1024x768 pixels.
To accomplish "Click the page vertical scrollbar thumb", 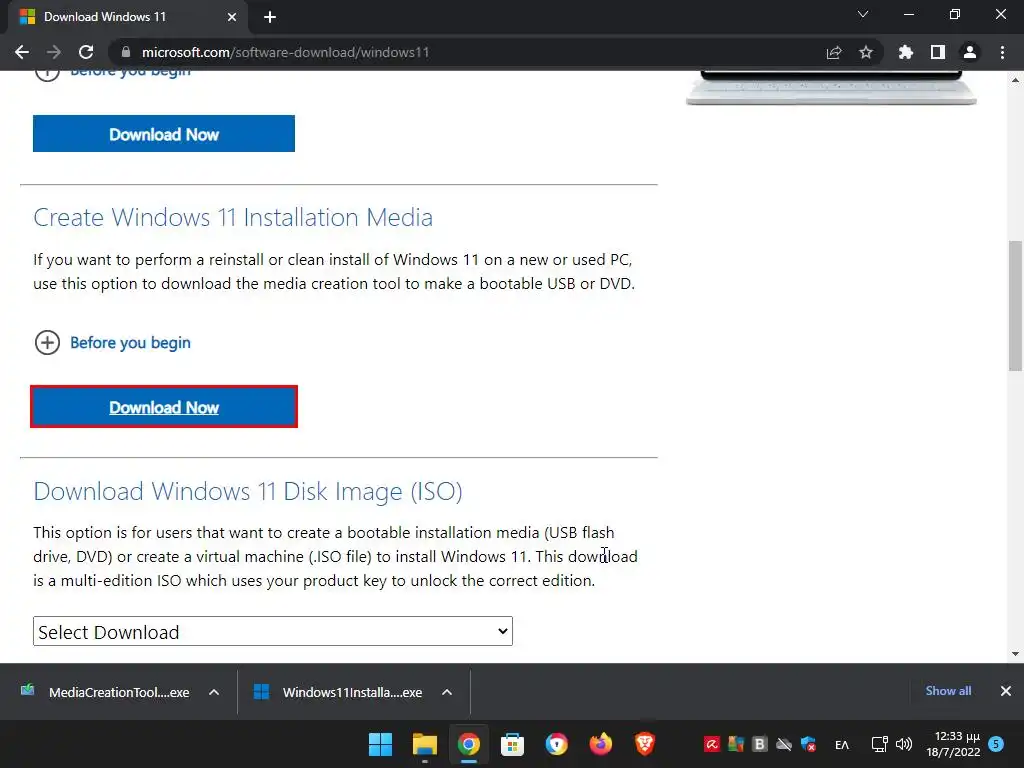I will click(x=1015, y=306).
